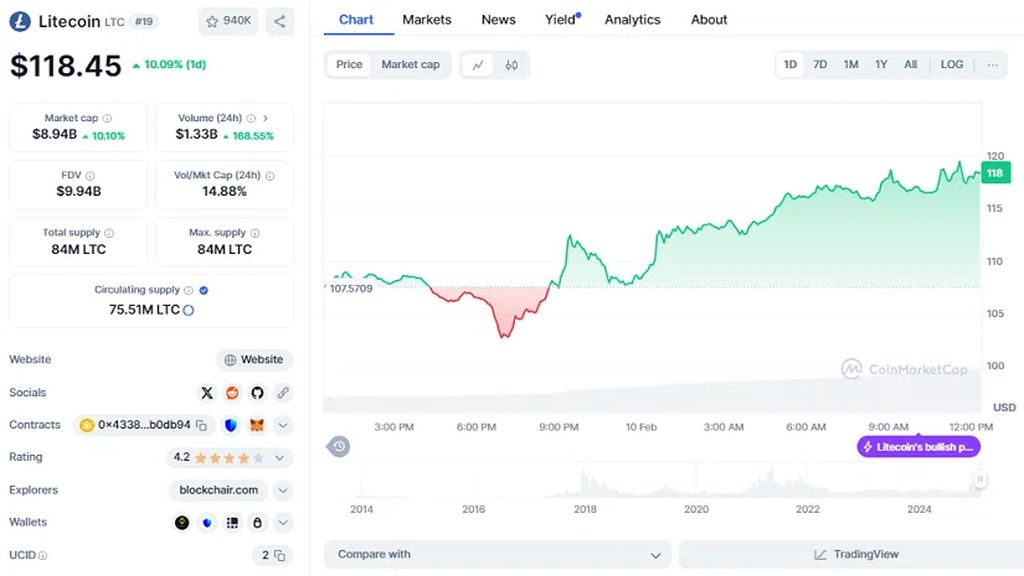Image resolution: width=1024 pixels, height=576 pixels.
Task: Expand the Explorers dropdown chevron
Action: tap(283, 490)
